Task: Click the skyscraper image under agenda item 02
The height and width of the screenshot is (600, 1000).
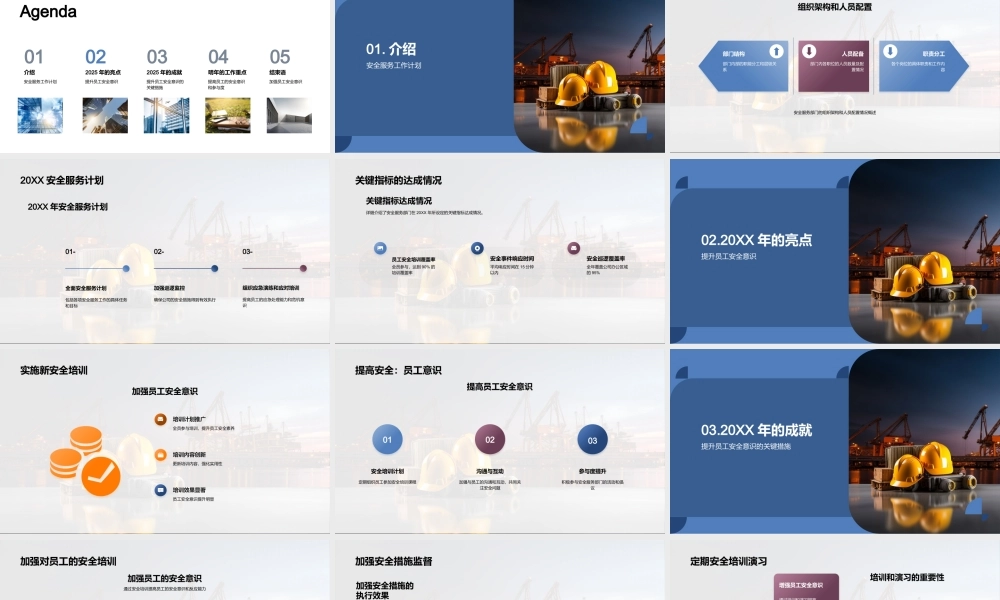Action: tap(105, 115)
